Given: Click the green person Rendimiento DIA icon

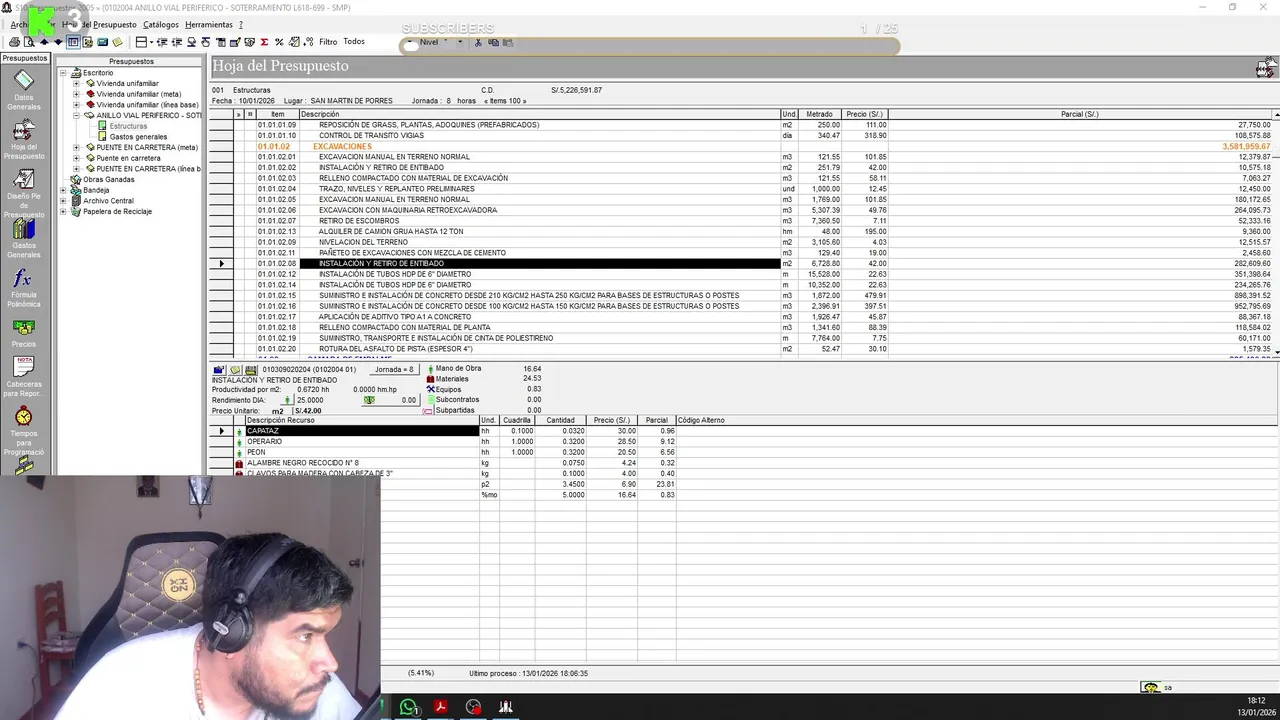Looking at the screenshot, I should pyautogui.click(x=287, y=400).
